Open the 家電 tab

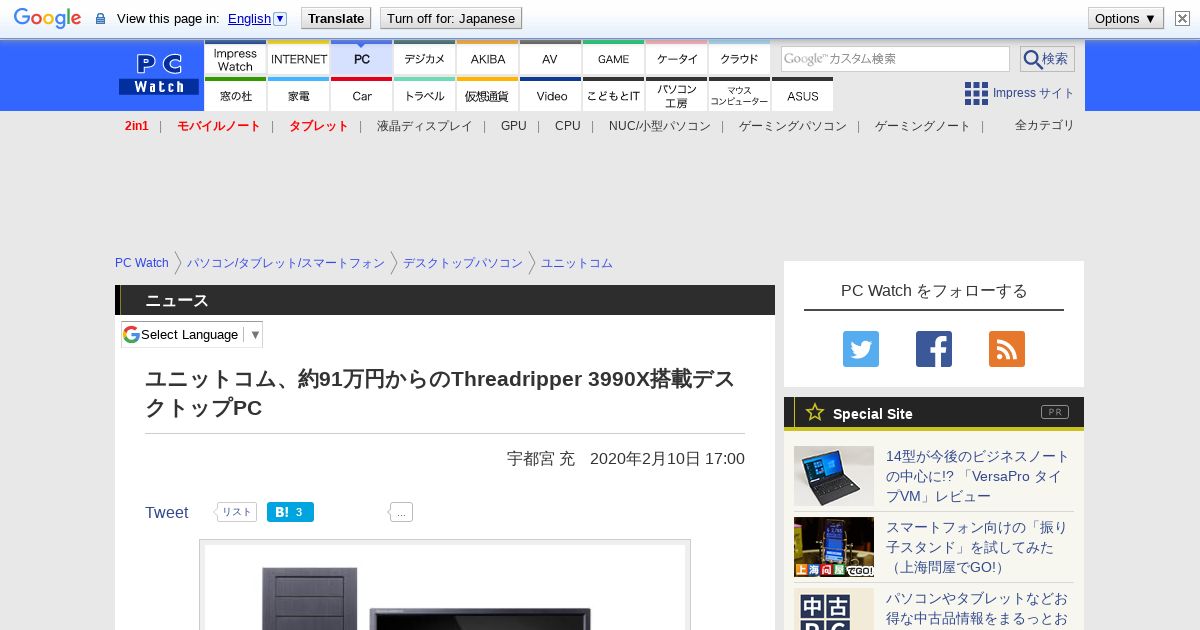(299, 95)
